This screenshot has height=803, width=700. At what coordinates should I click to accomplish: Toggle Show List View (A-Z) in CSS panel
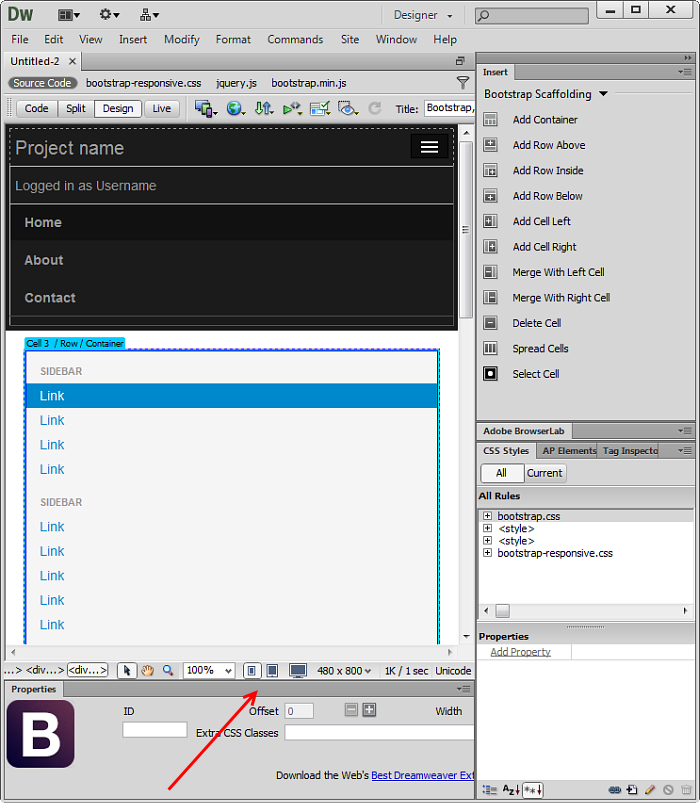pyautogui.click(x=511, y=790)
